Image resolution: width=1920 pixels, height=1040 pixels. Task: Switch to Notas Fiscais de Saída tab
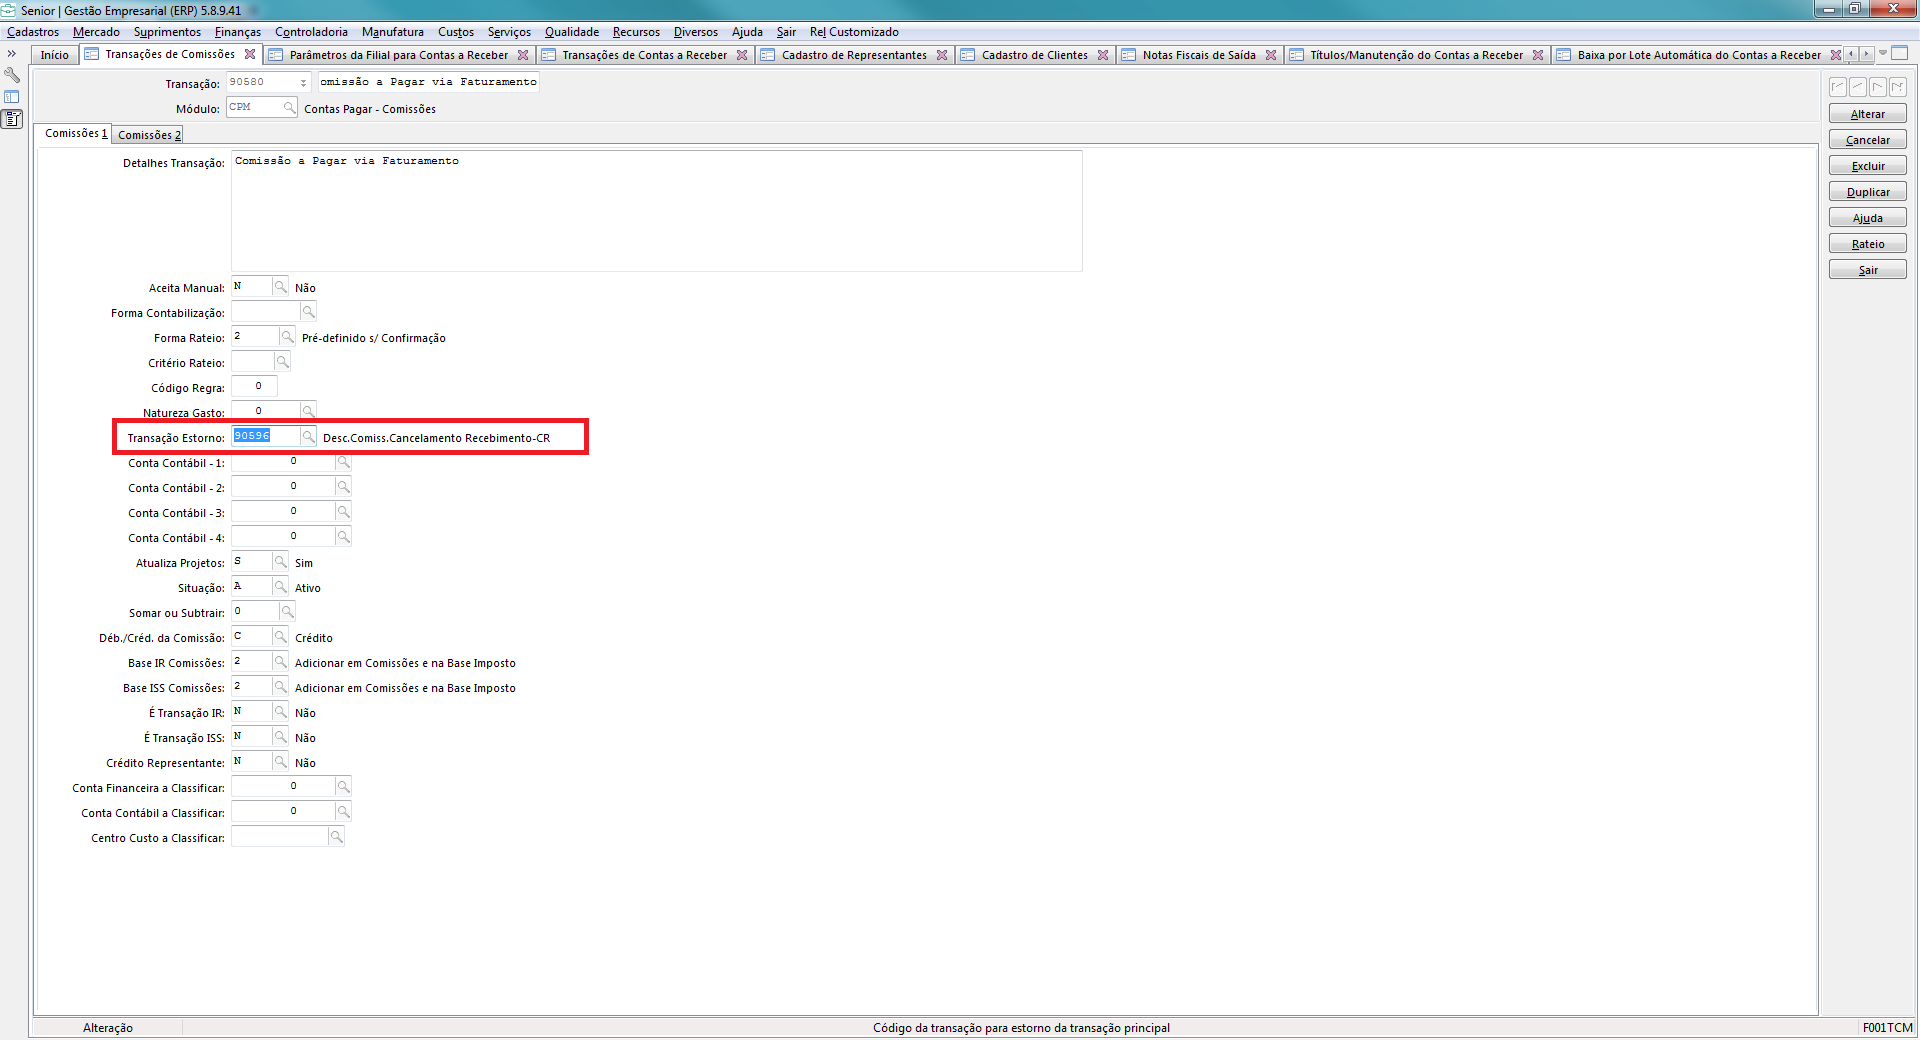(x=1198, y=55)
